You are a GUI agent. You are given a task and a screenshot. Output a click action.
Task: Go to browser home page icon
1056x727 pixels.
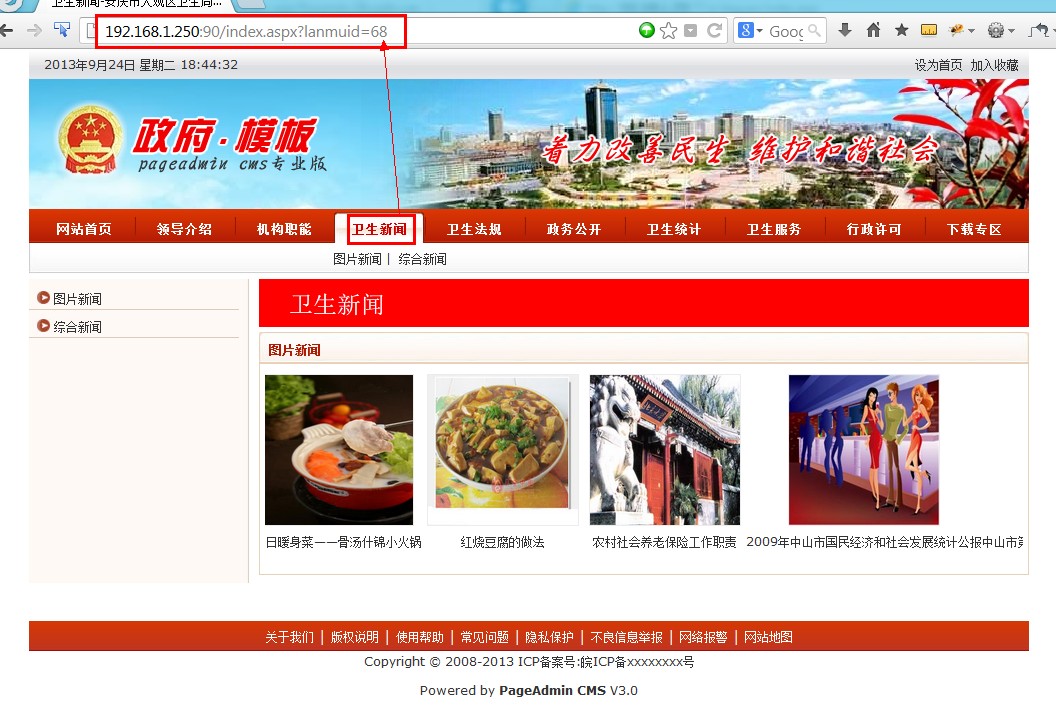pyautogui.click(x=873, y=31)
